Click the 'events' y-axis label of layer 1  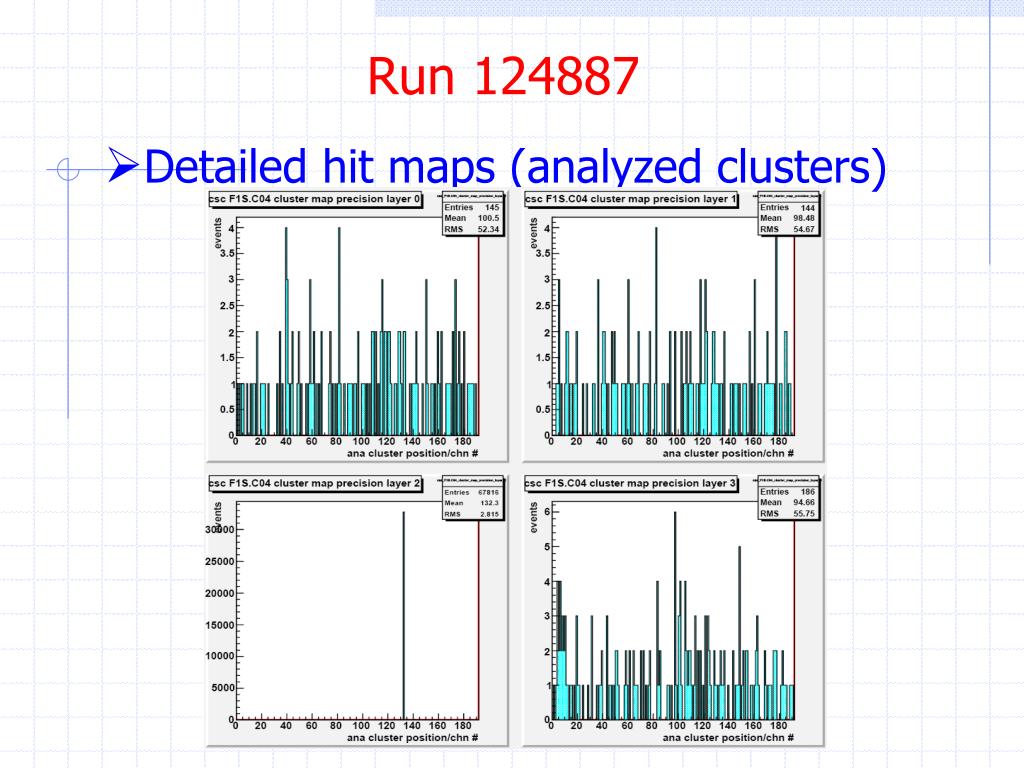pos(534,233)
